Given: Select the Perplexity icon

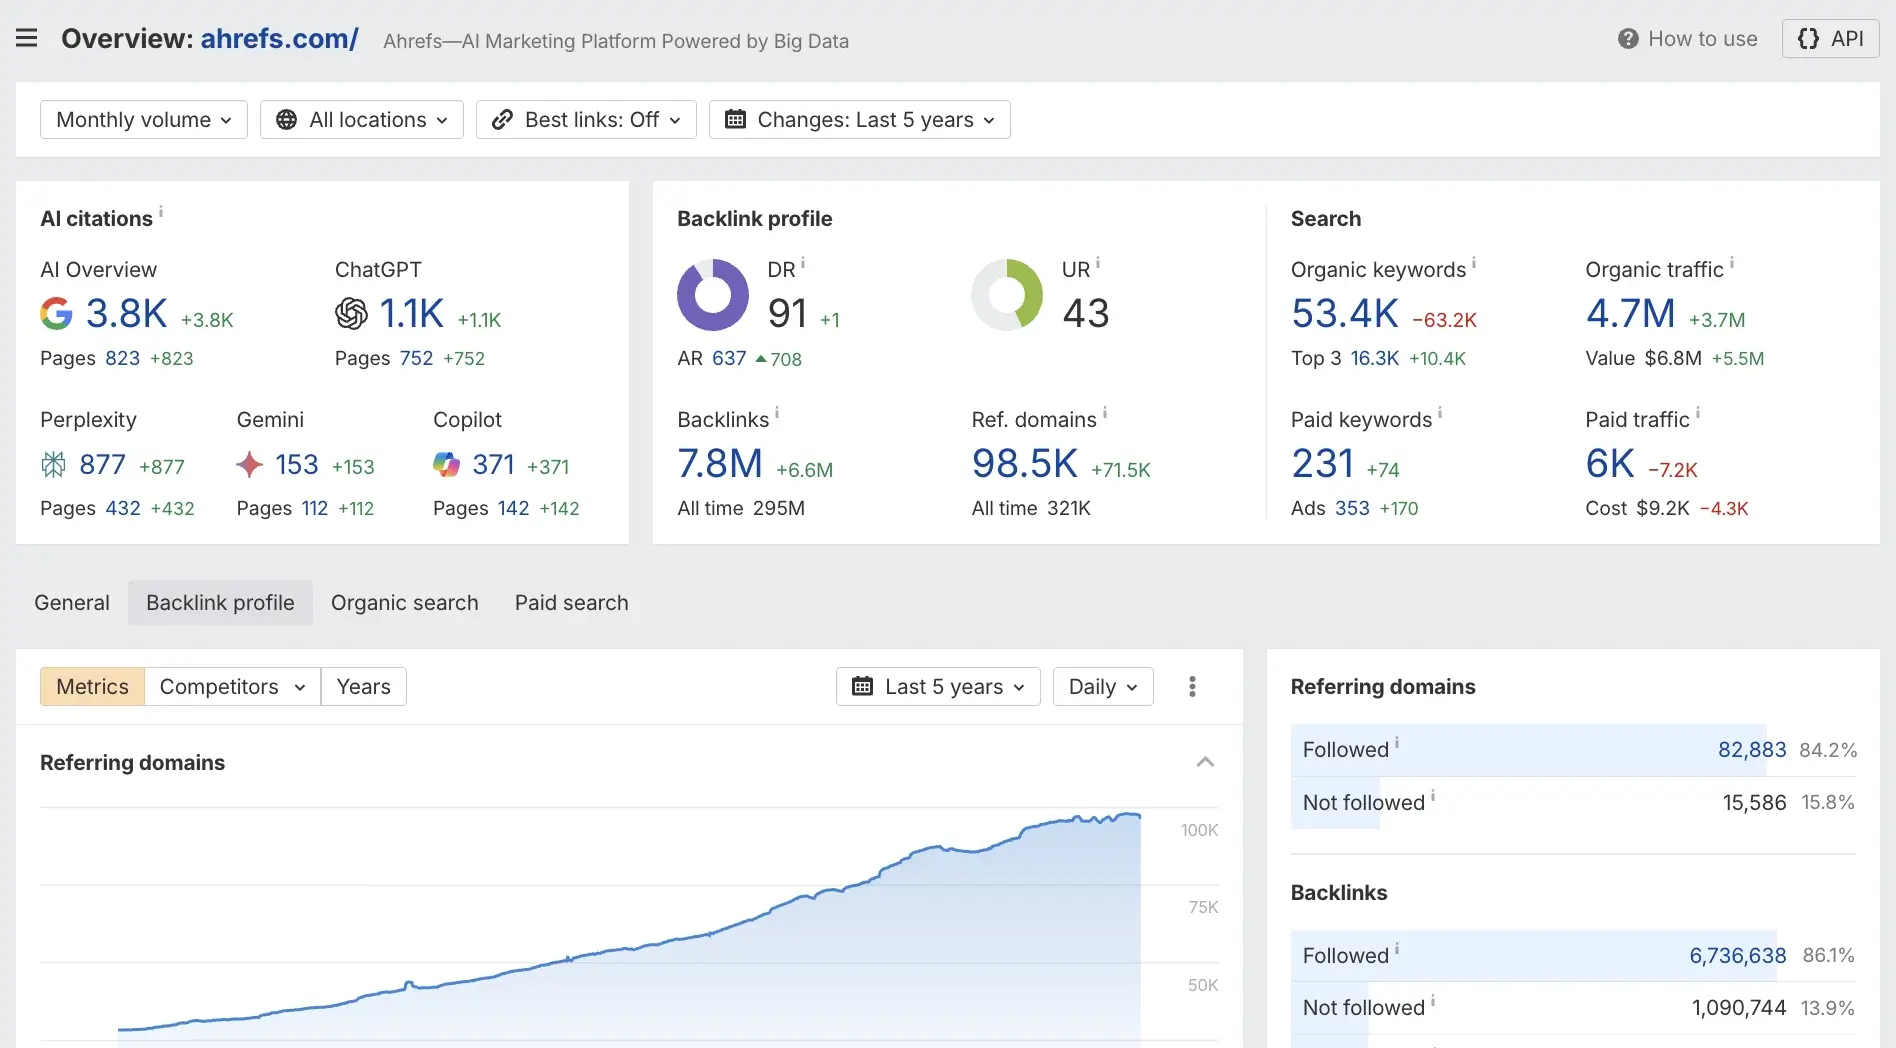Looking at the screenshot, I should coord(54,463).
